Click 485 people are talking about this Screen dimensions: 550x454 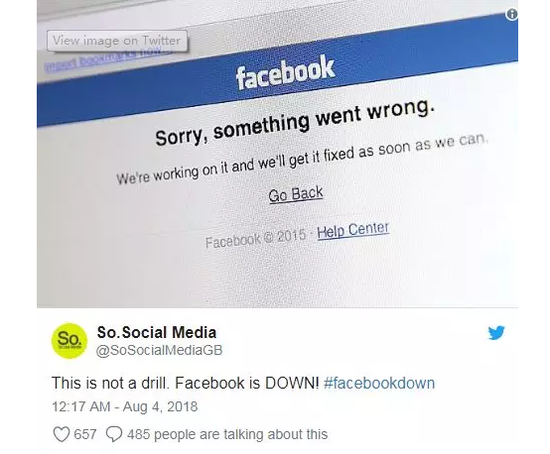coord(227,434)
